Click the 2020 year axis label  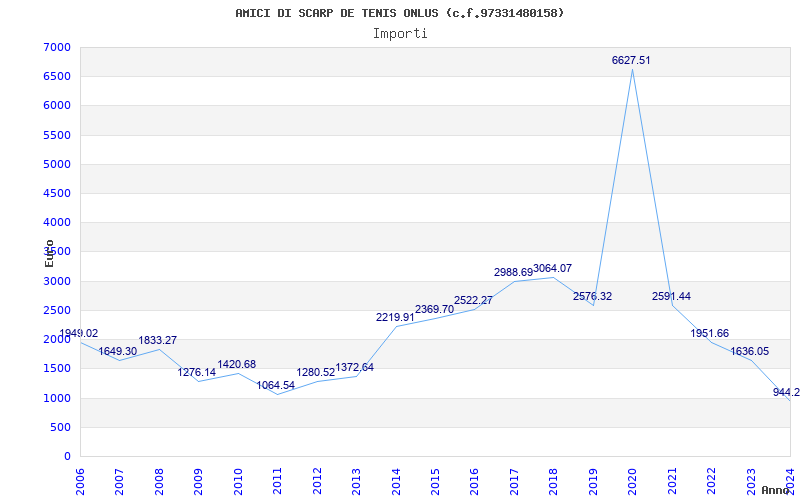(633, 481)
